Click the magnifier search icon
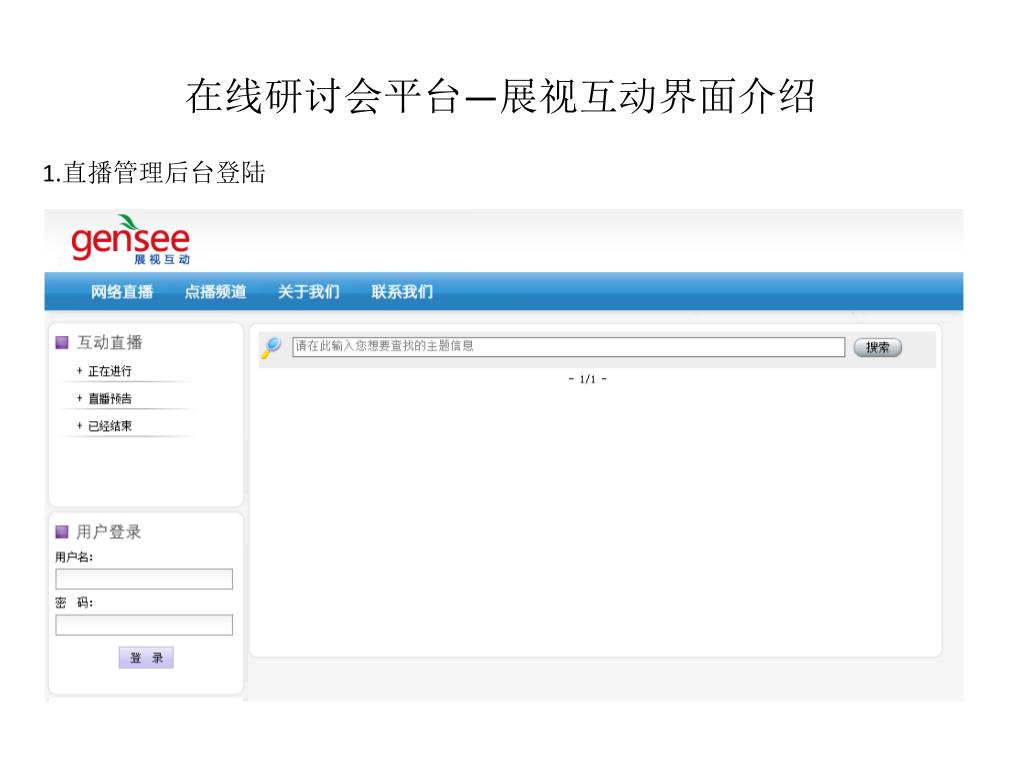Image resolution: width=1024 pixels, height=768 pixels. point(271,347)
